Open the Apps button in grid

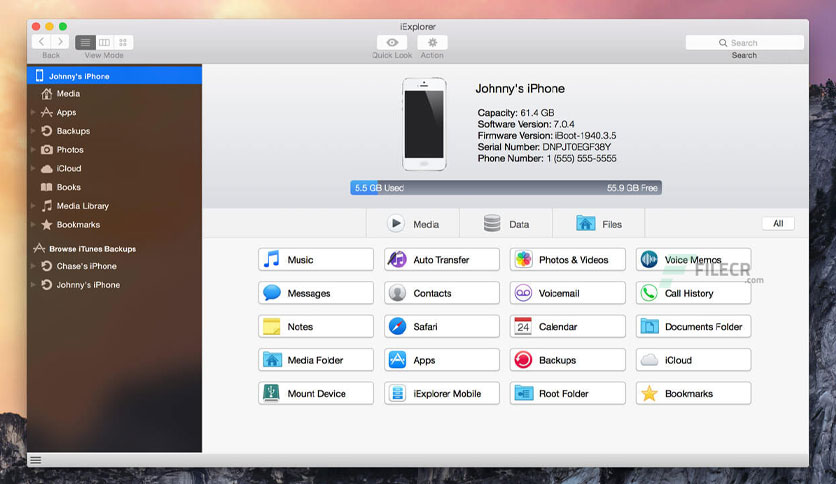point(441,360)
